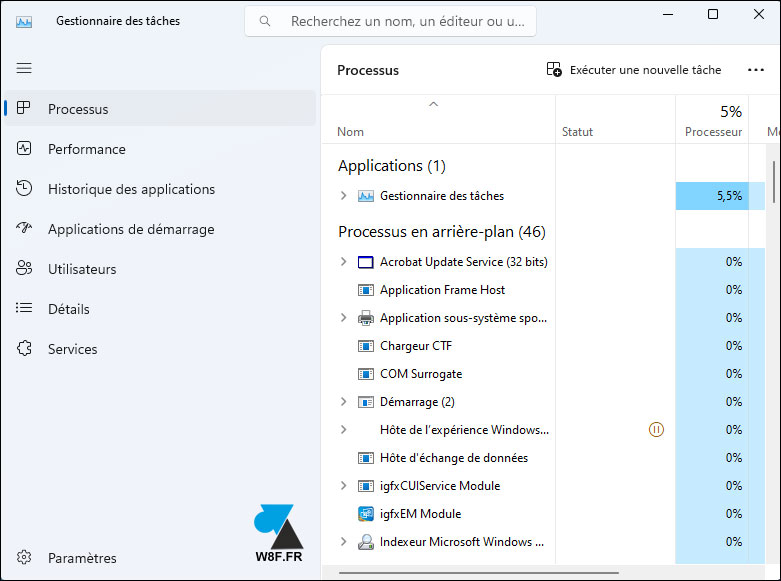Sort by the Processeur column header
The height and width of the screenshot is (581, 781).
(712, 120)
